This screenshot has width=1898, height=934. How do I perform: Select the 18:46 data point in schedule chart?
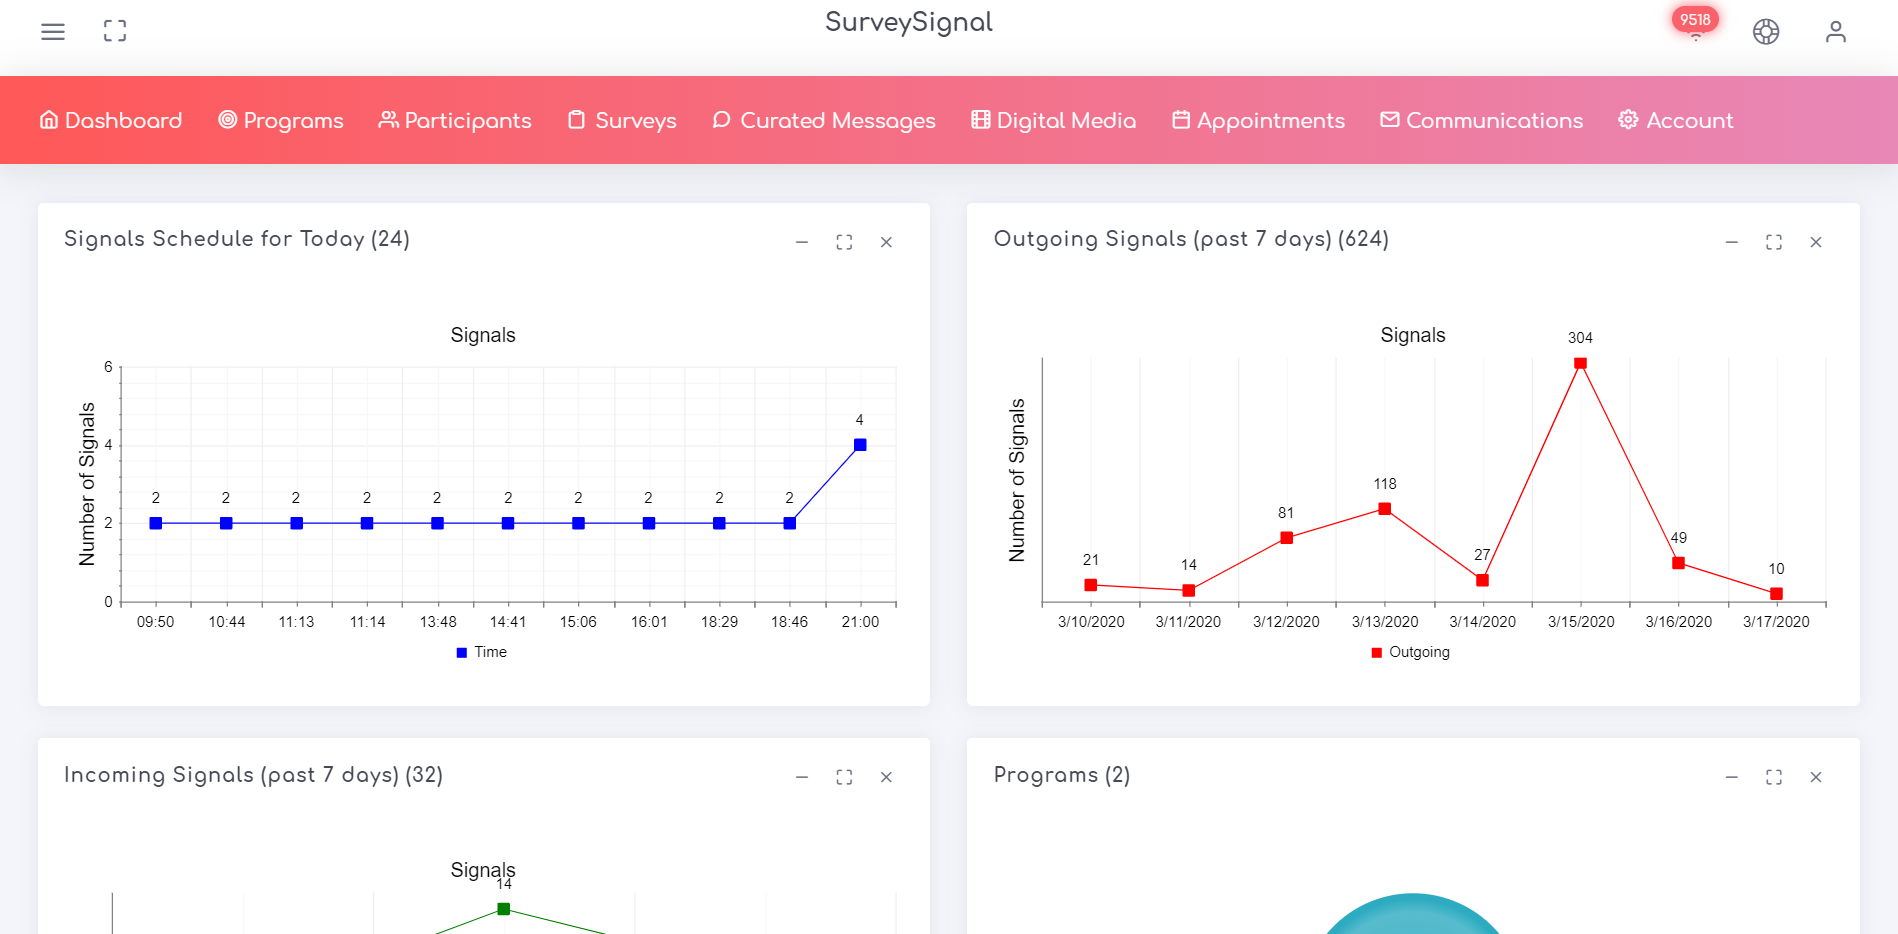coord(790,523)
